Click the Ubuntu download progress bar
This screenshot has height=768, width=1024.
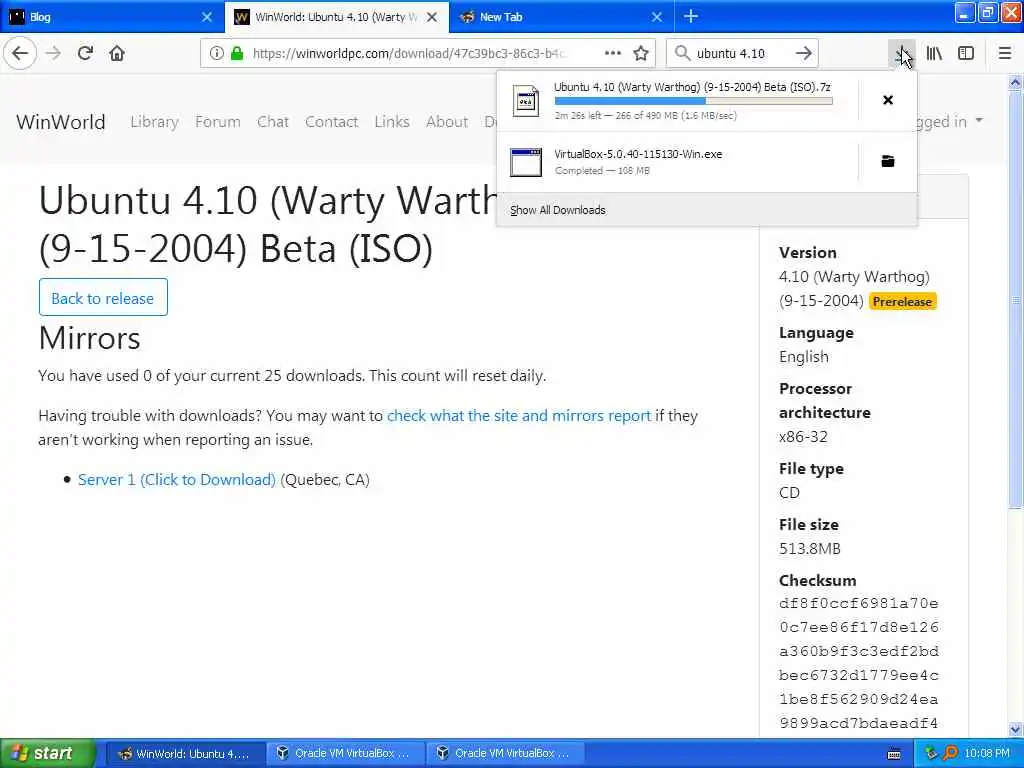[694, 101]
